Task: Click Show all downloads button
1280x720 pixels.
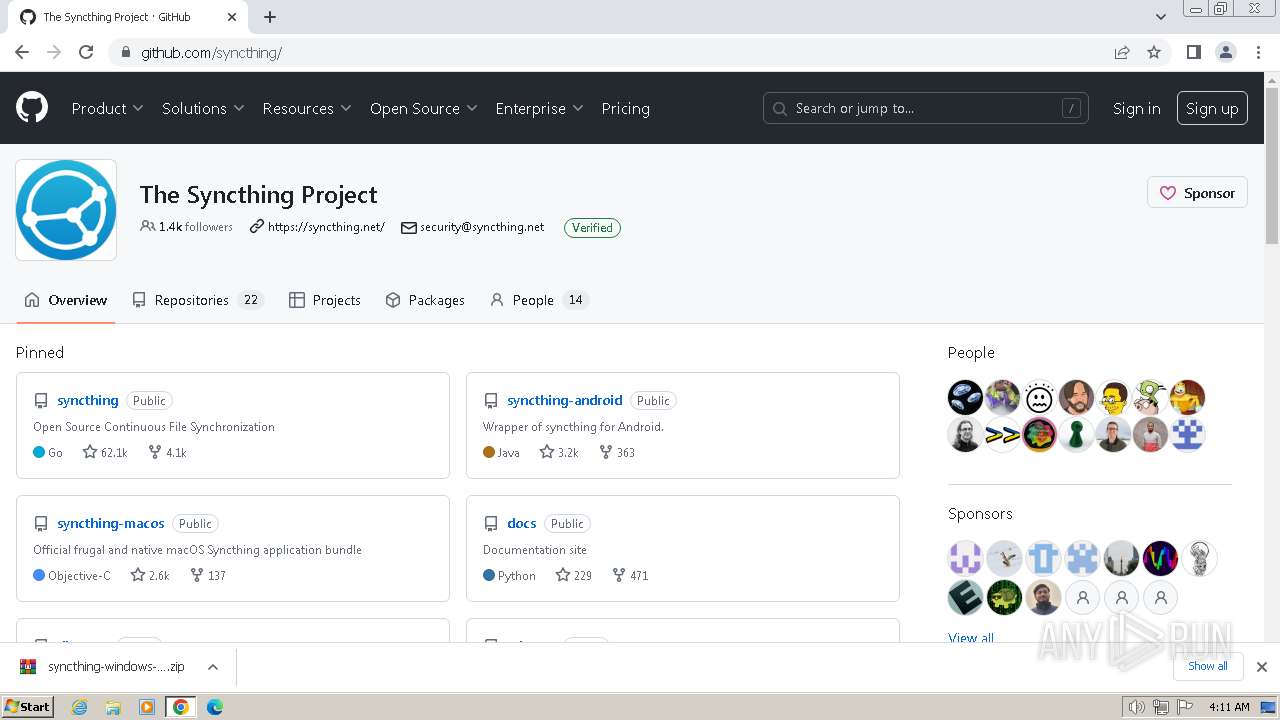Action: 1207,666
